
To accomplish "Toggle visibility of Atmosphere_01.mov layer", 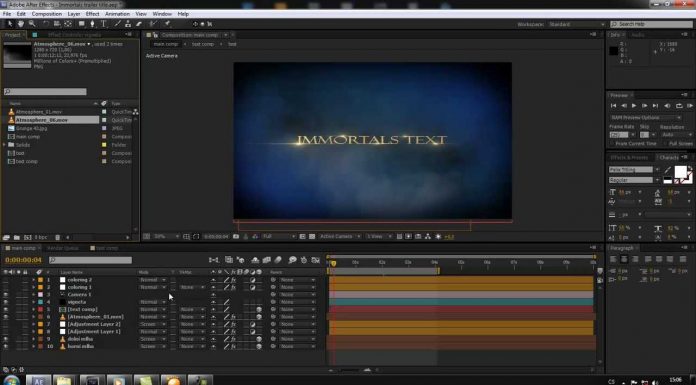I will click(x=5, y=317).
